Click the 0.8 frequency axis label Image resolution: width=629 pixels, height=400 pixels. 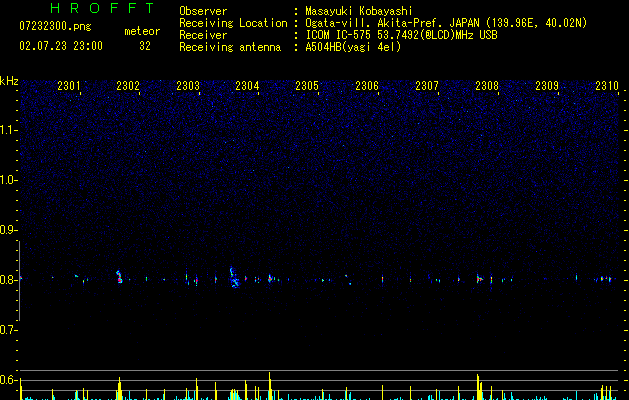click(x=8, y=280)
